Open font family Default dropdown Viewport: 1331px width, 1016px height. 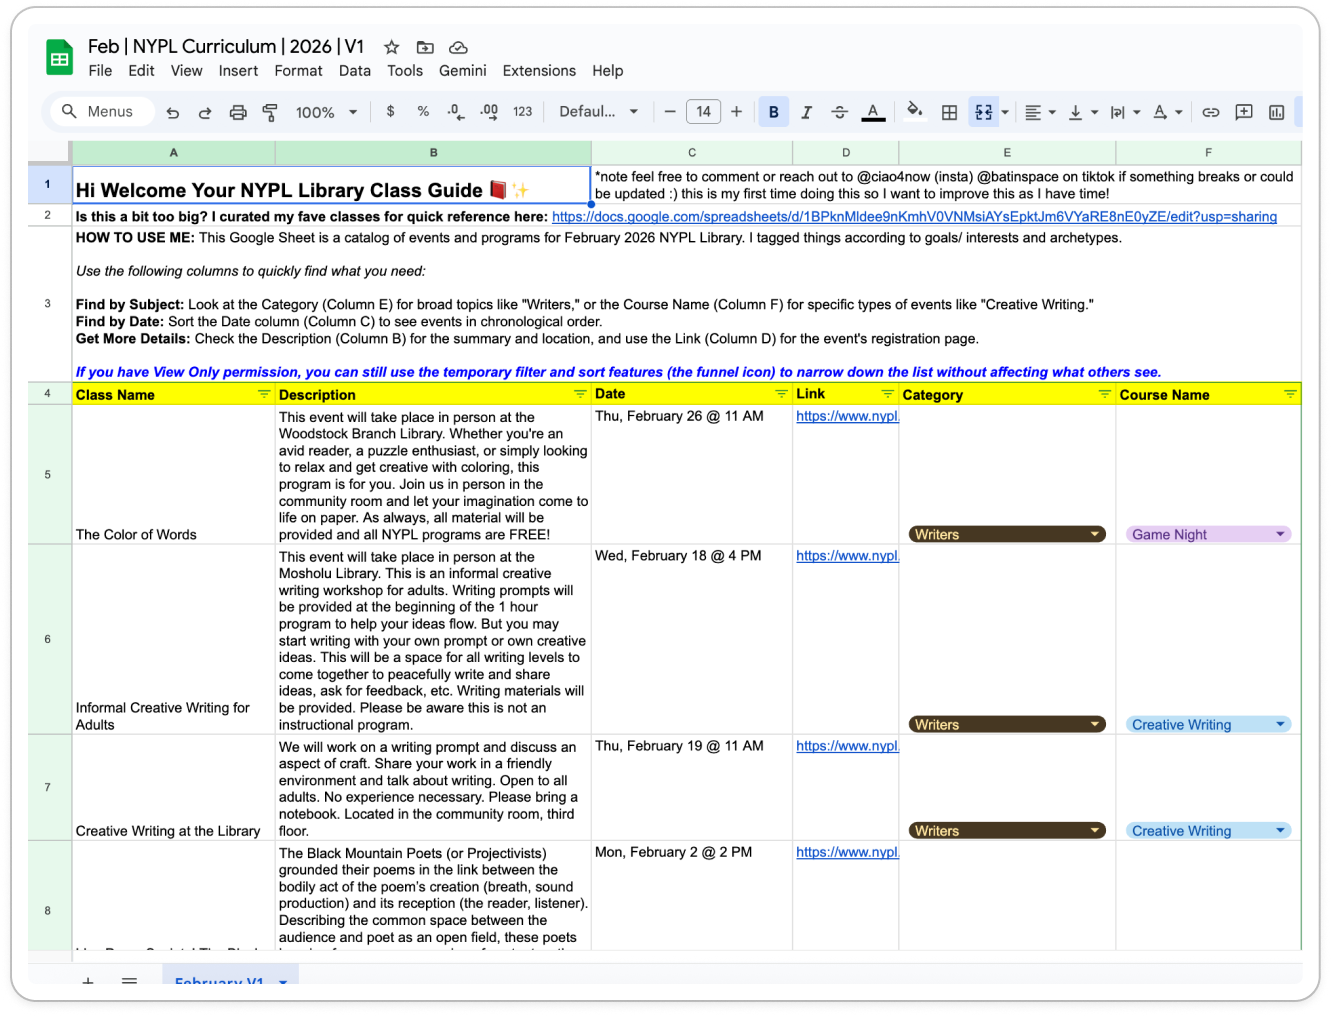[x=598, y=112]
